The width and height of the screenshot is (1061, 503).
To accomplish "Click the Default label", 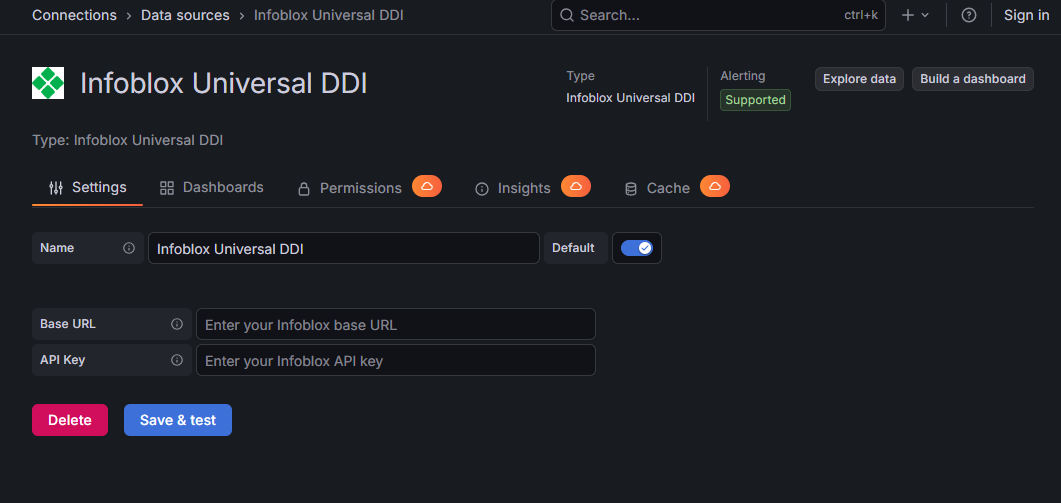I will [x=573, y=248].
